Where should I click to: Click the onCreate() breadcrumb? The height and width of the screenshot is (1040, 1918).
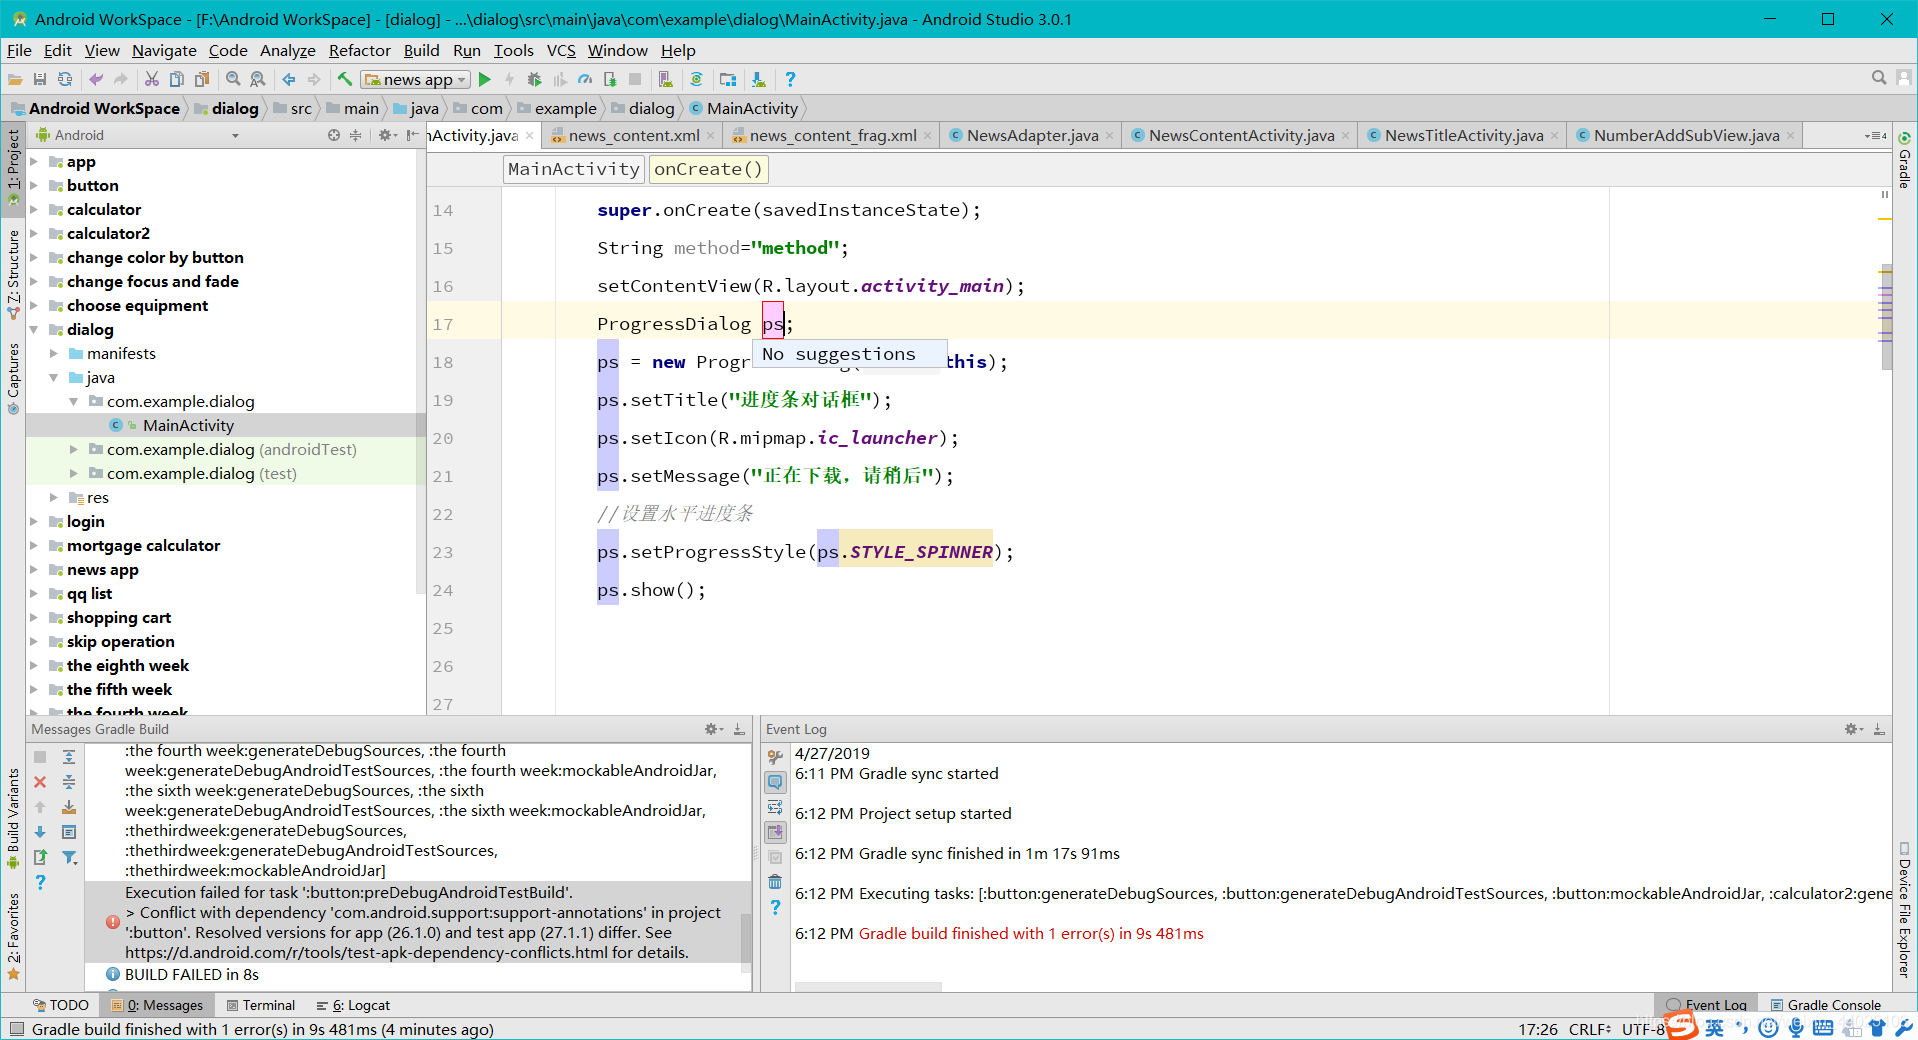pos(708,169)
